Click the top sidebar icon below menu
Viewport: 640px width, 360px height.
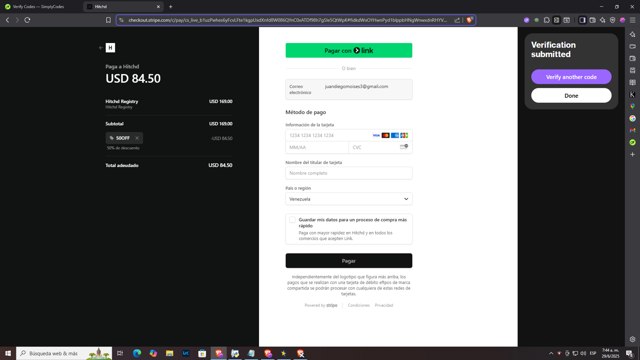click(632, 35)
